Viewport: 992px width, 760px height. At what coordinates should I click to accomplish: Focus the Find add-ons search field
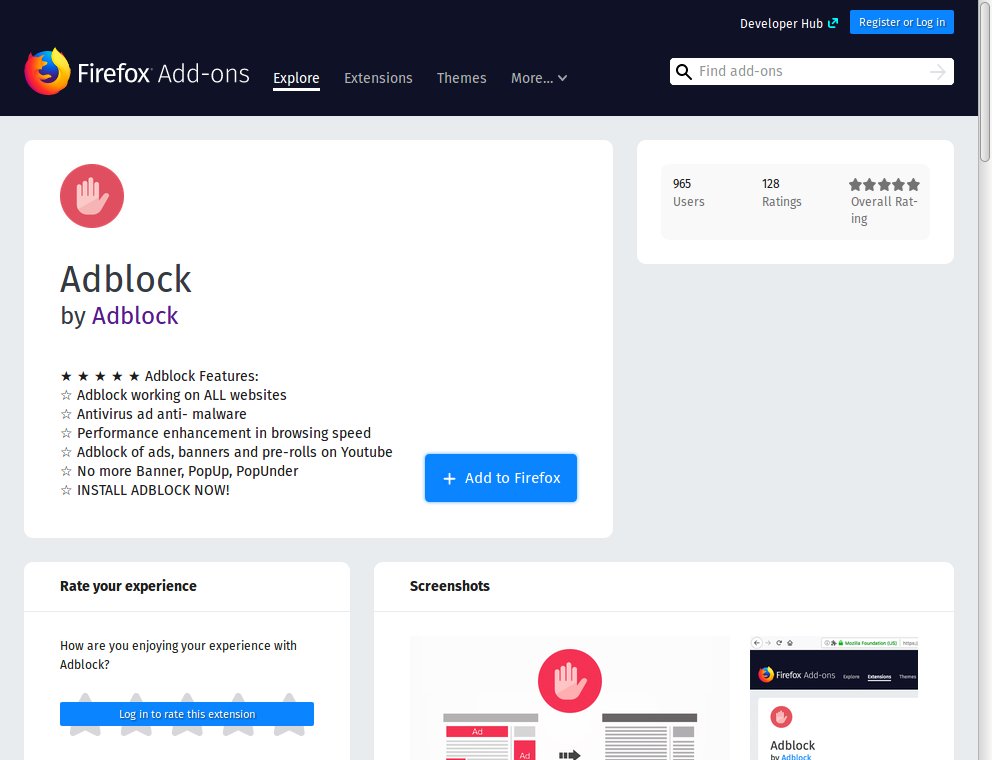(x=812, y=72)
